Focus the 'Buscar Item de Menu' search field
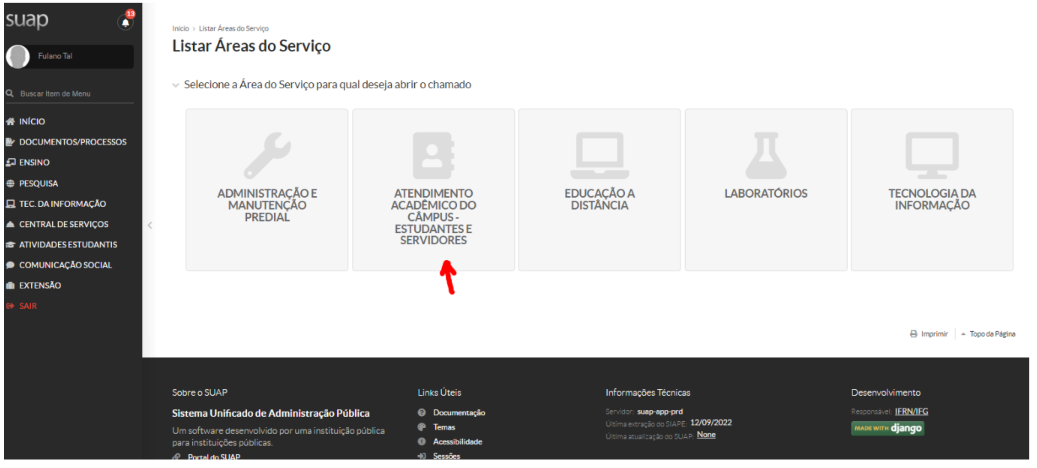This screenshot has height=468, width=1037. 70,93
